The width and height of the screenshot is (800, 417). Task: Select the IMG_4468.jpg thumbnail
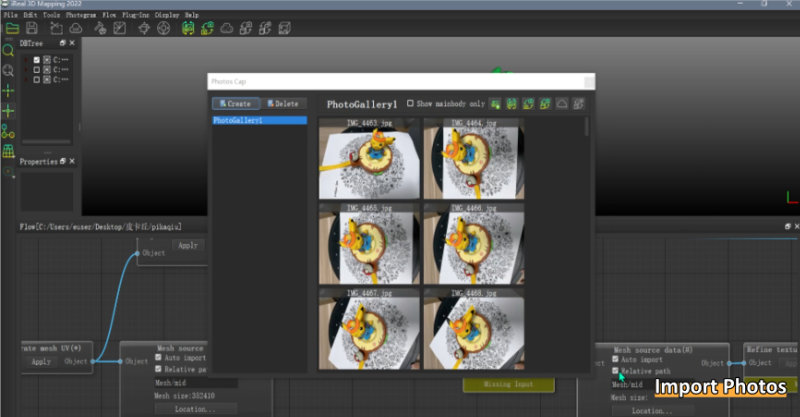[x=474, y=329]
